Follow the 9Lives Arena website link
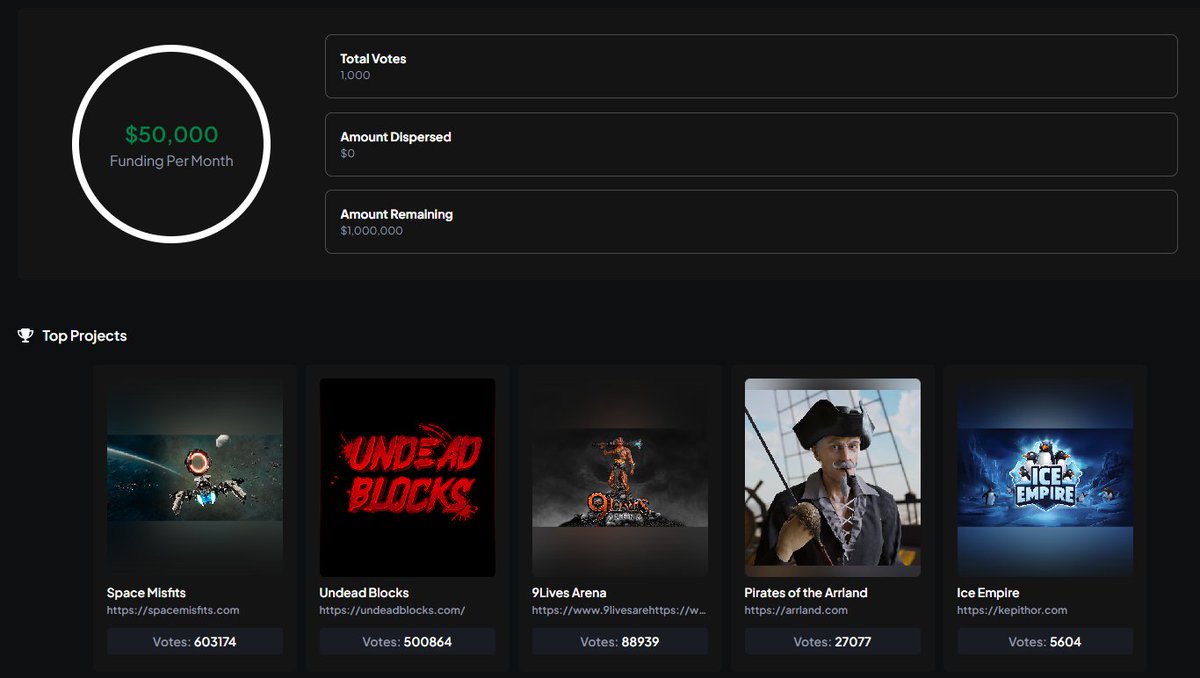This screenshot has height=678, width=1200. (x=620, y=610)
